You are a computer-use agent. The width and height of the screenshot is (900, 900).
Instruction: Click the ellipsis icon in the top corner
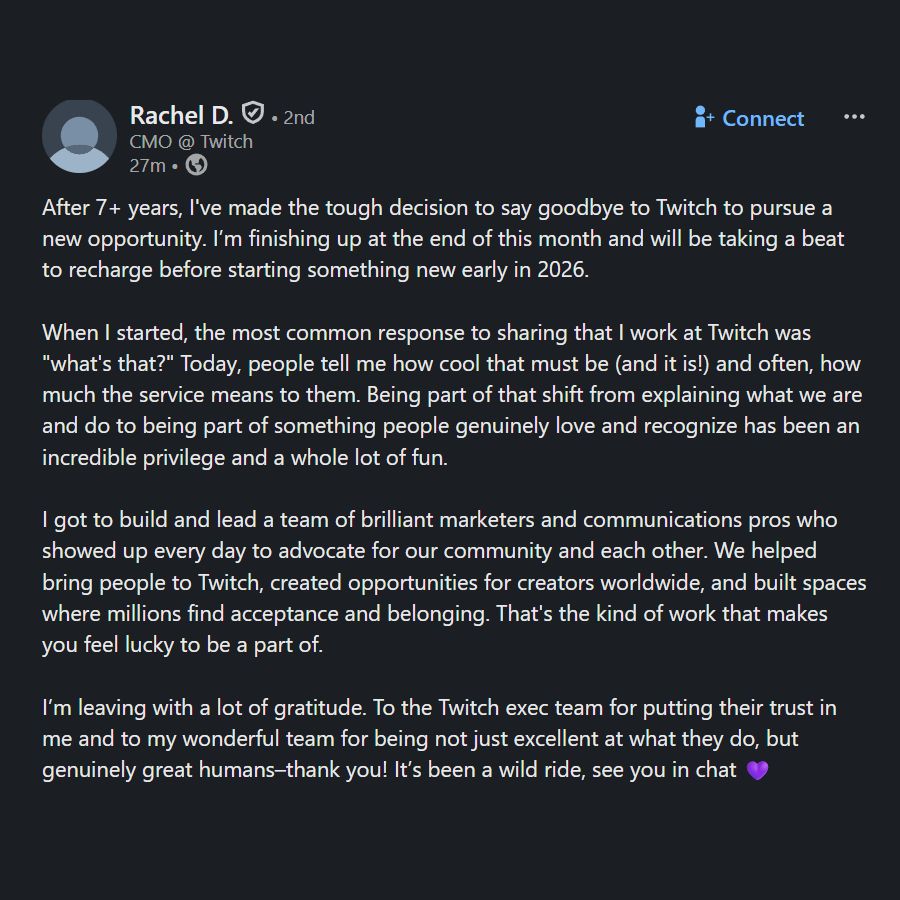point(854,117)
